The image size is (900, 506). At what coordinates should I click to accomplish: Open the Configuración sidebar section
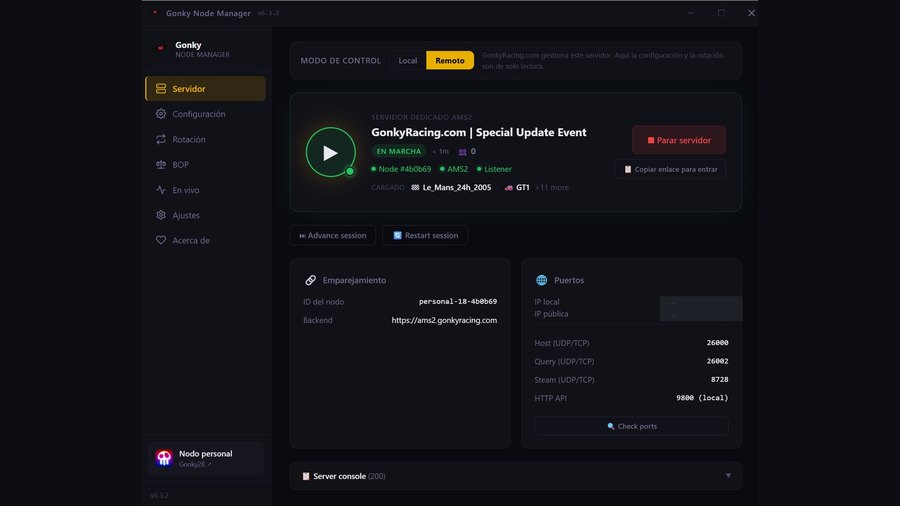[x=205, y=114]
